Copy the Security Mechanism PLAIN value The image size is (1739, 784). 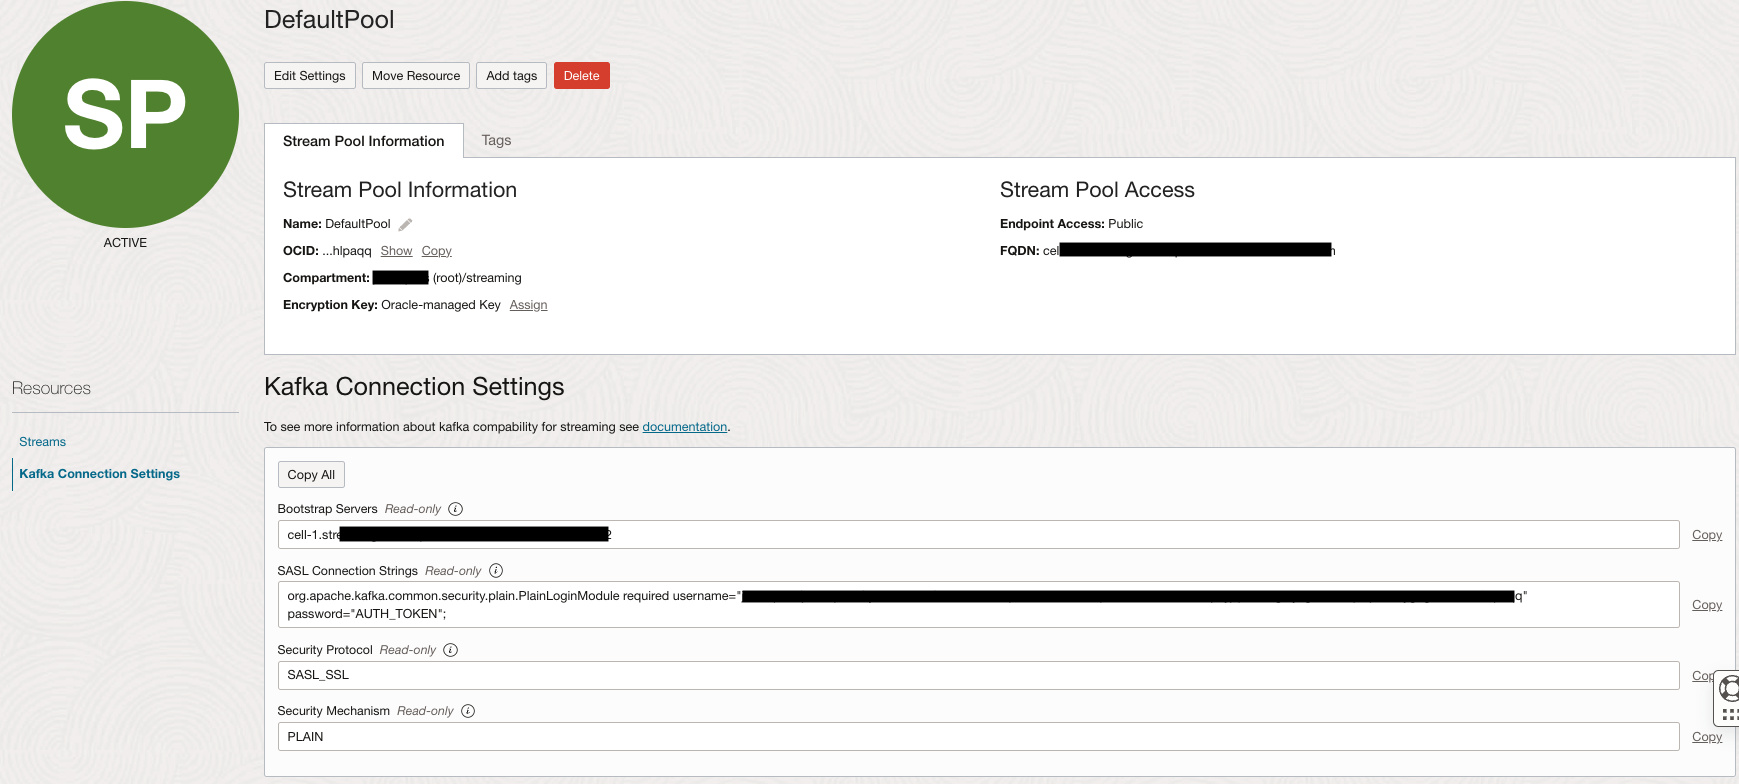(1707, 737)
